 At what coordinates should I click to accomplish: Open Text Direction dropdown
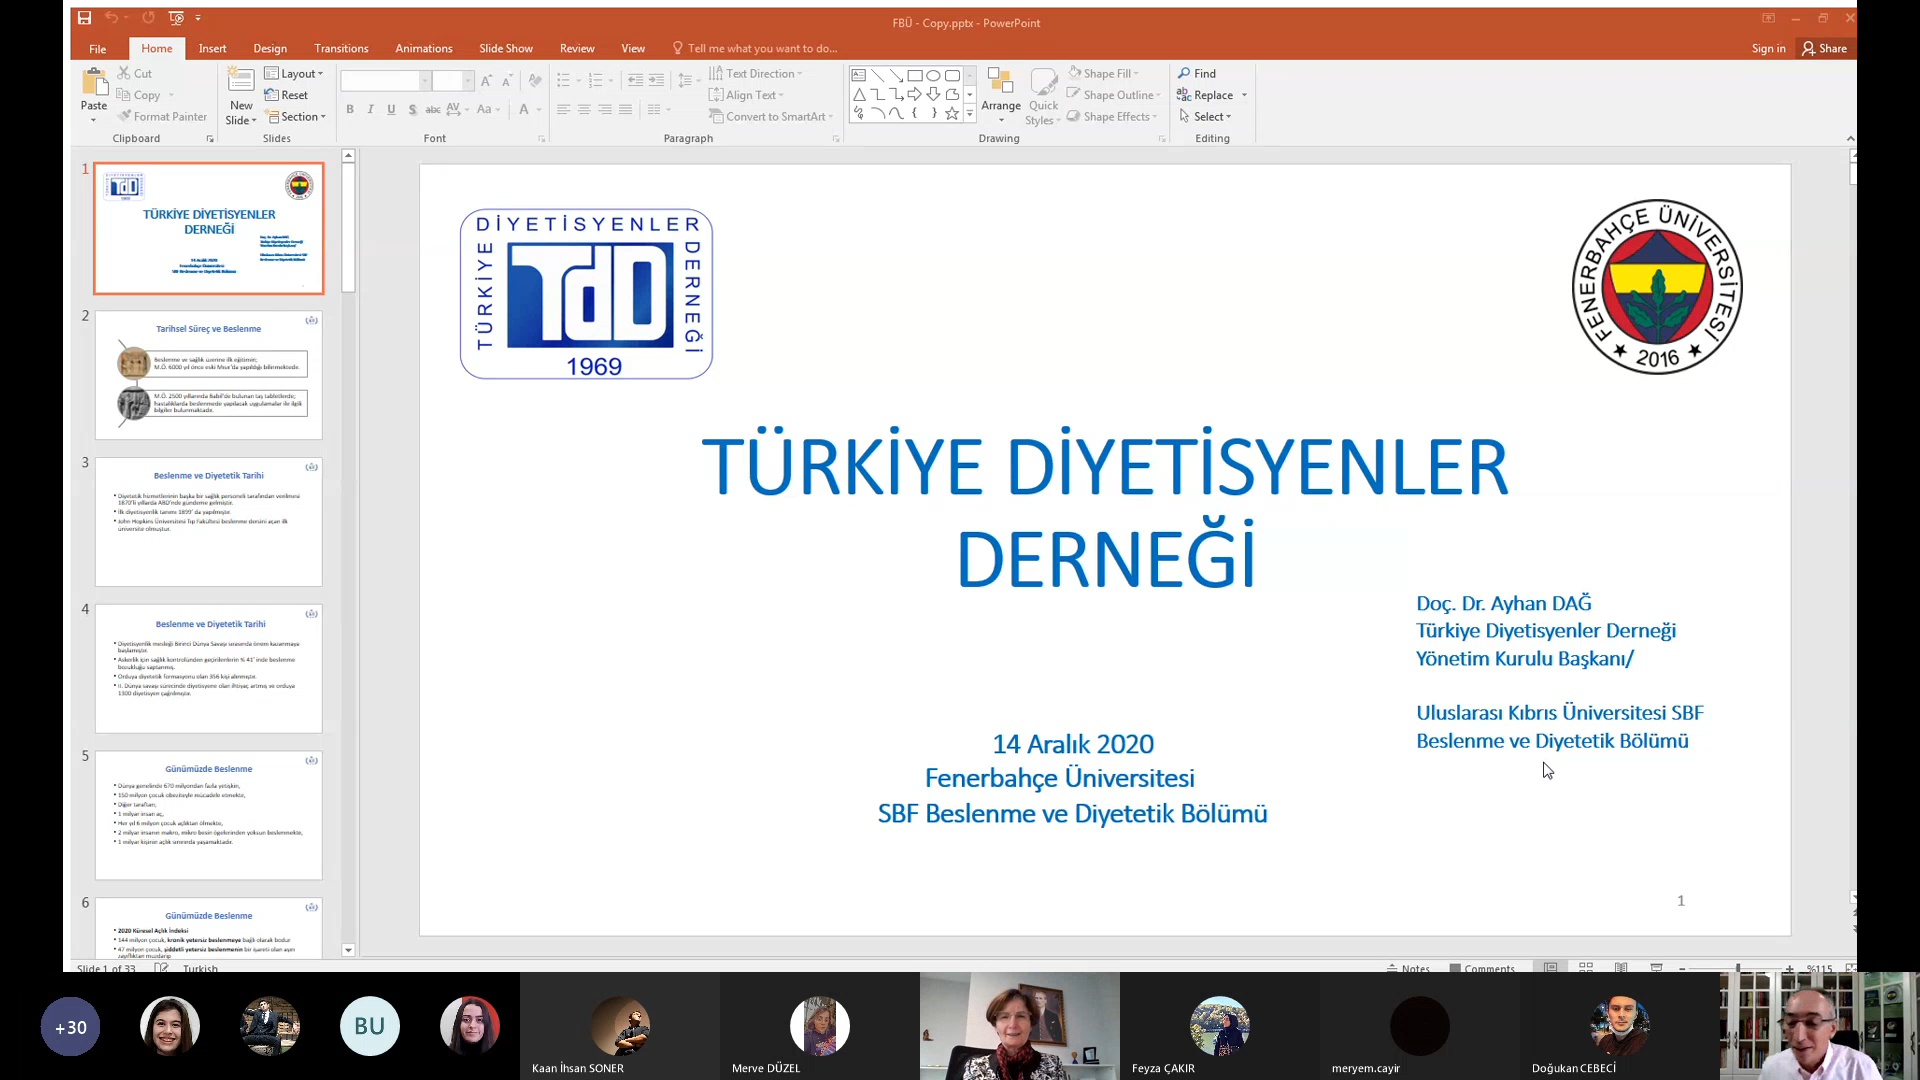point(756,73)
